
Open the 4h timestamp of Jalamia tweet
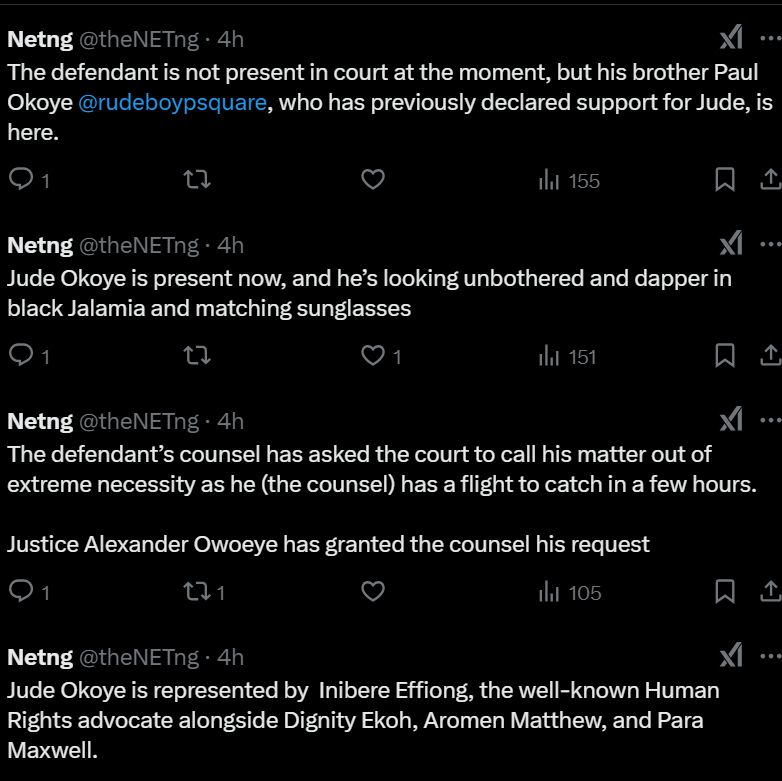(231, 245)
